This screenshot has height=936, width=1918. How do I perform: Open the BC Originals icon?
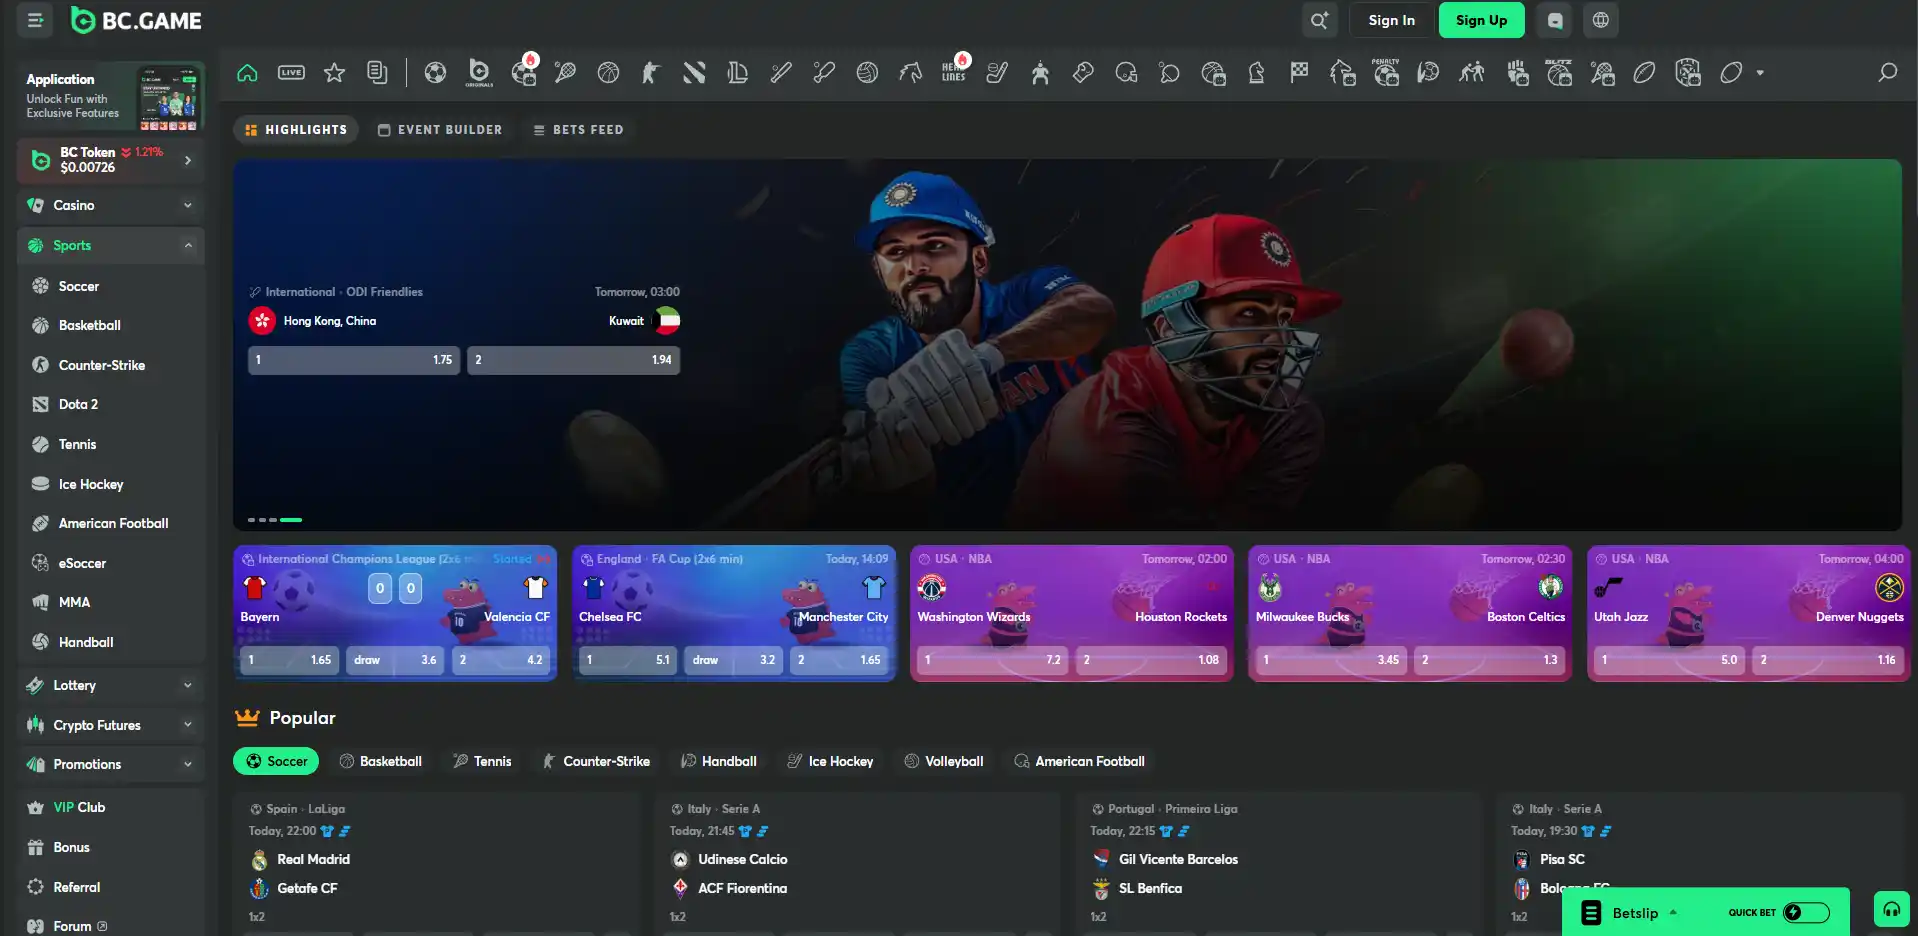[x=479, y=73]
